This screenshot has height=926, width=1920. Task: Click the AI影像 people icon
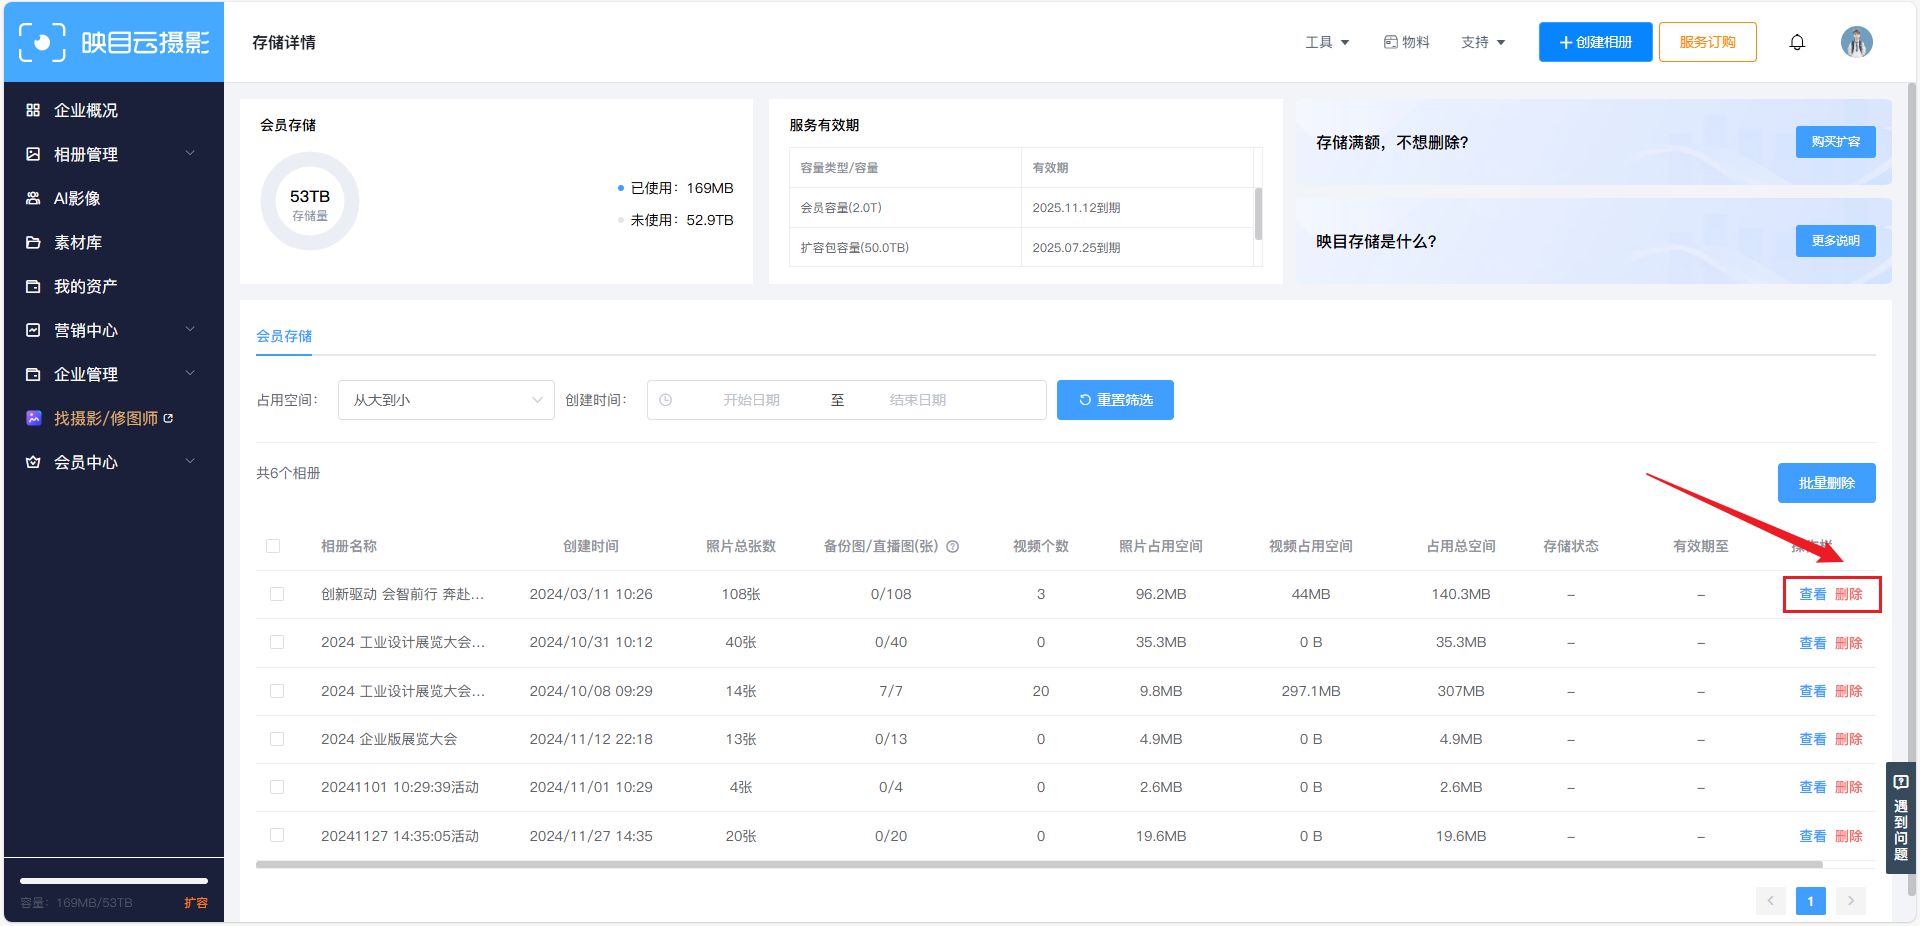pyautogui.click(x=33, y=198)
